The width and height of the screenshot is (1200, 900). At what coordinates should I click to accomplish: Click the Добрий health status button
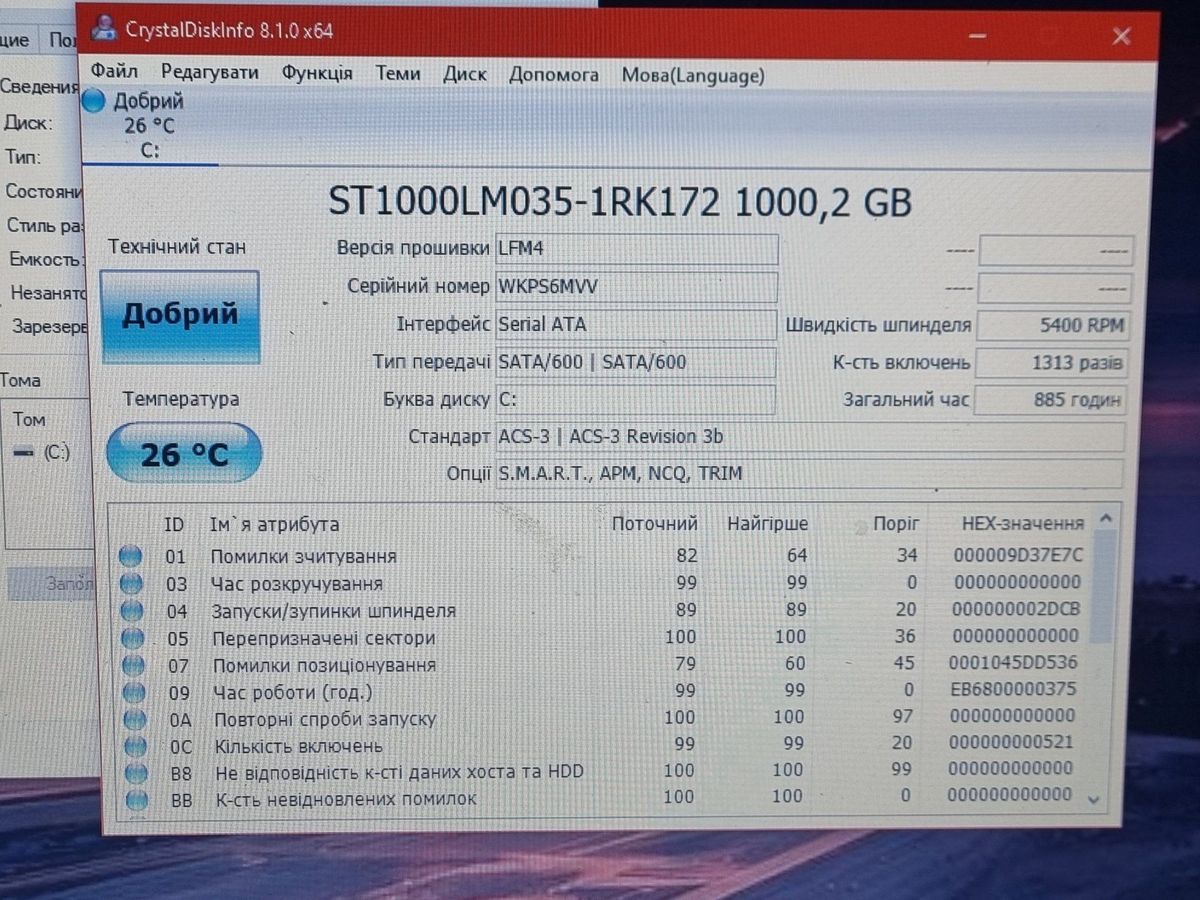tap(180, 316)
